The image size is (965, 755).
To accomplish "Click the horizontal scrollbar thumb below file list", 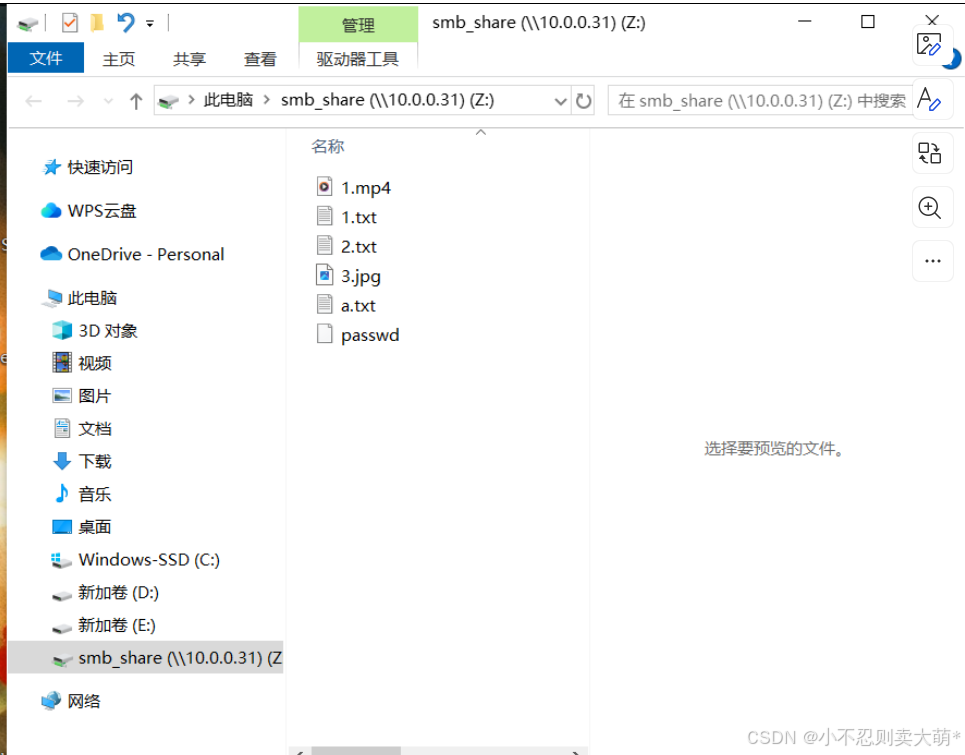I will [x=356, y=751].
